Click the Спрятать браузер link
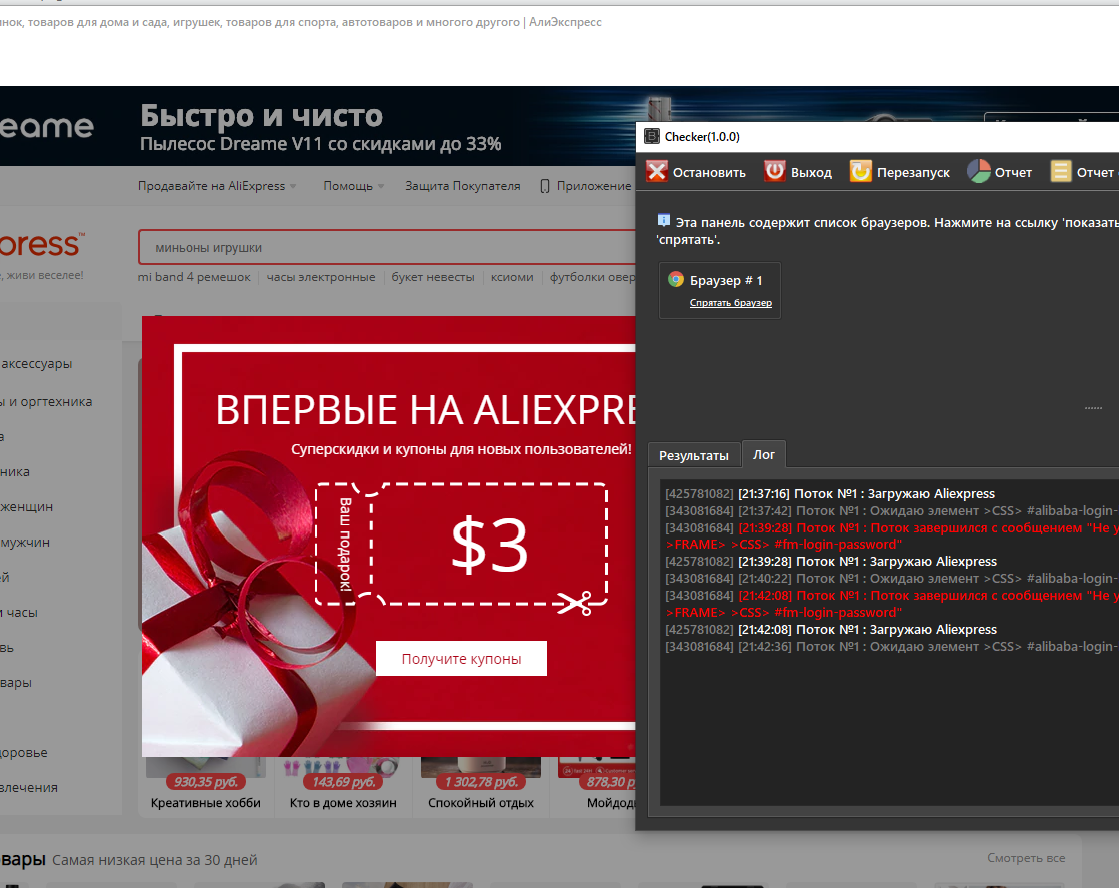1119x888 pixels. [731, 303]
